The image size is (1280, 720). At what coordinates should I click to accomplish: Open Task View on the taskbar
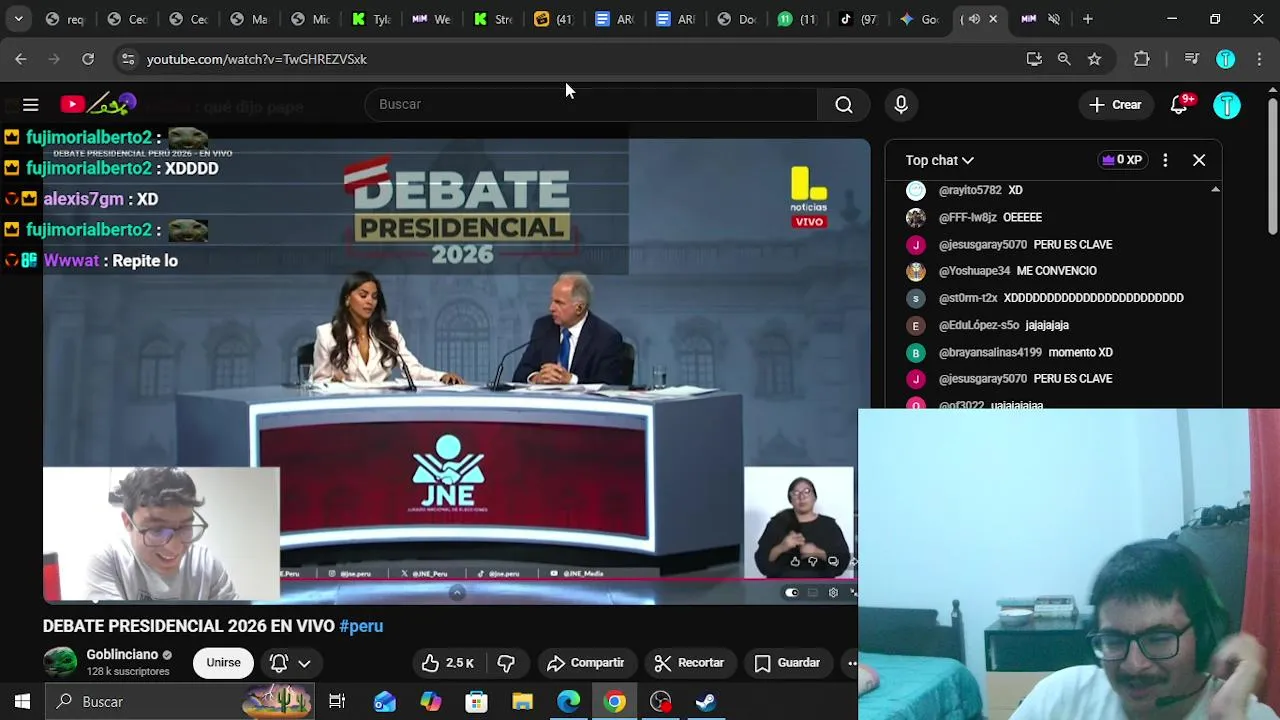337,702
